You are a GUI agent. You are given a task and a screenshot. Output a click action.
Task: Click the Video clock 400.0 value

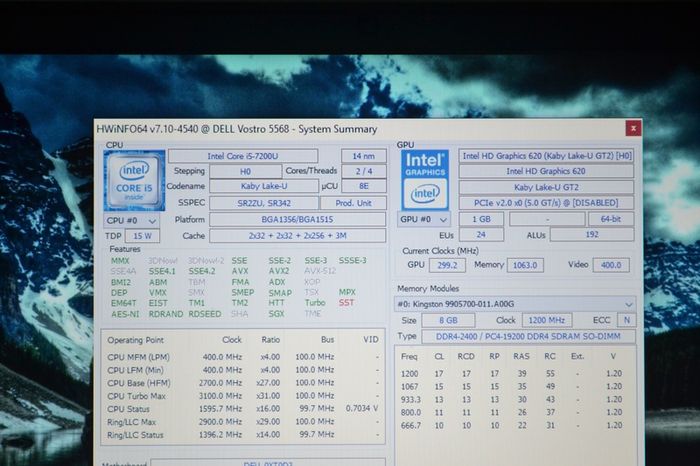611,265
